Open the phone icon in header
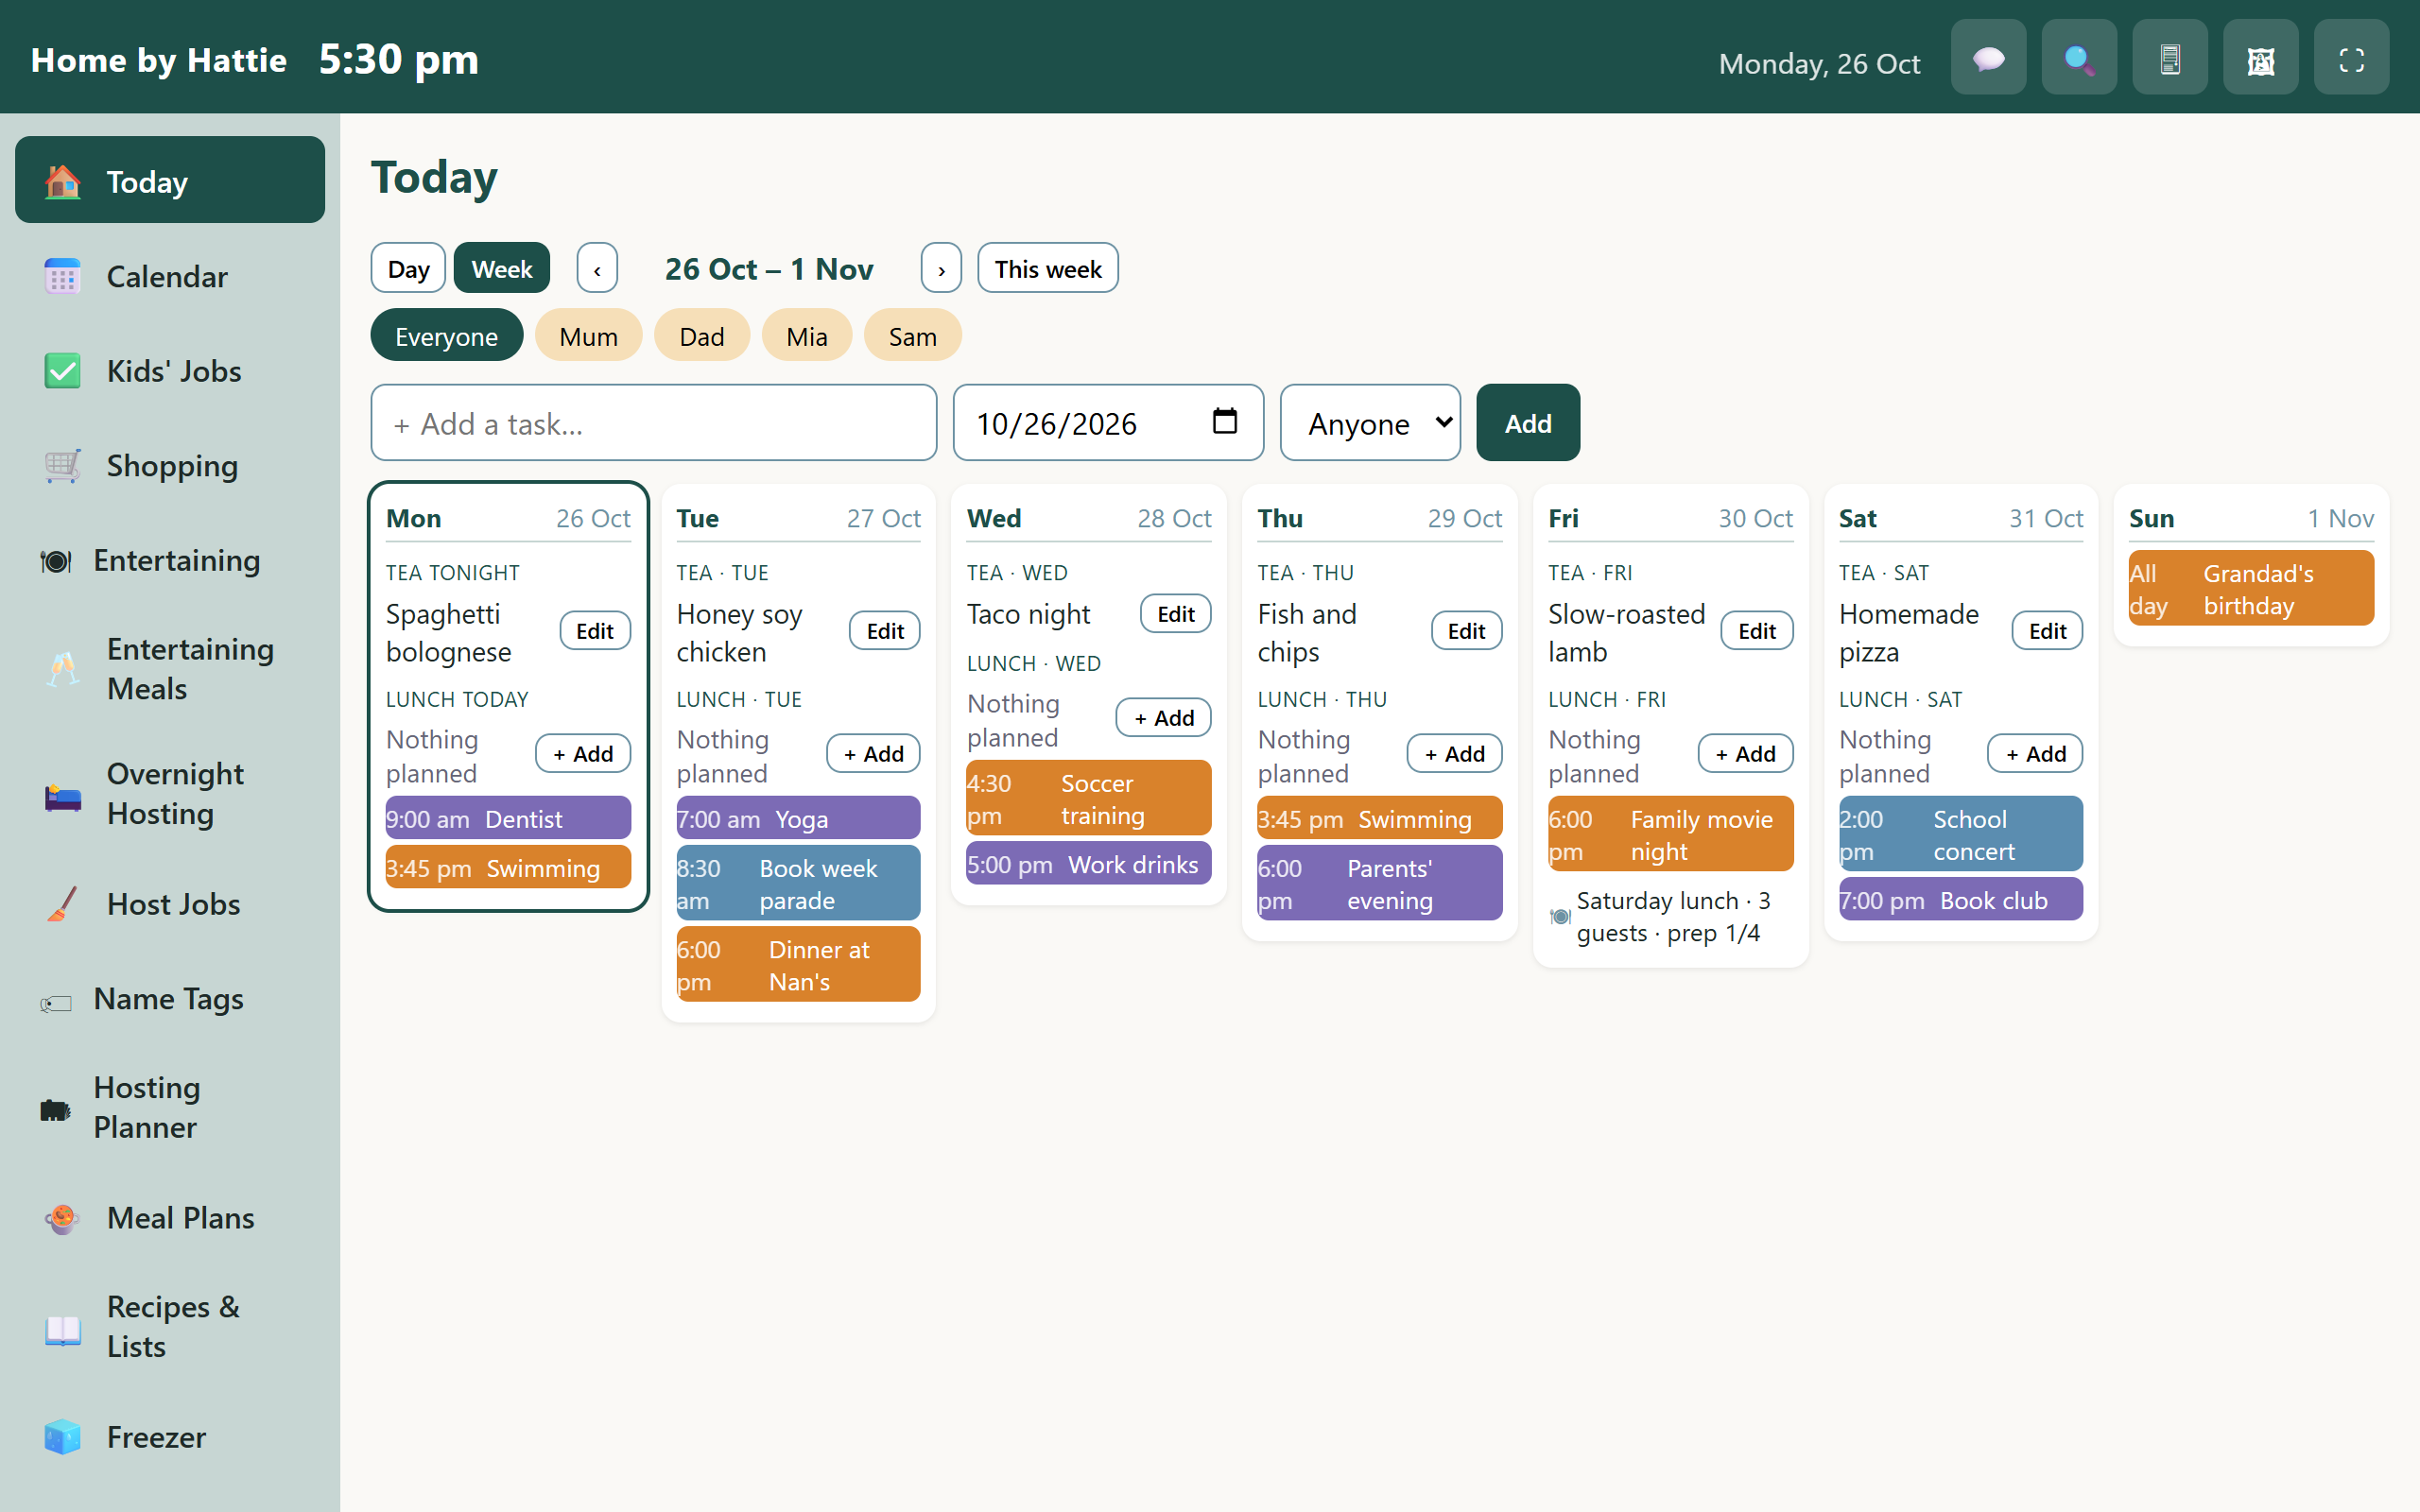Screen dimensions: 2420x1512 tap(2170, 58)
